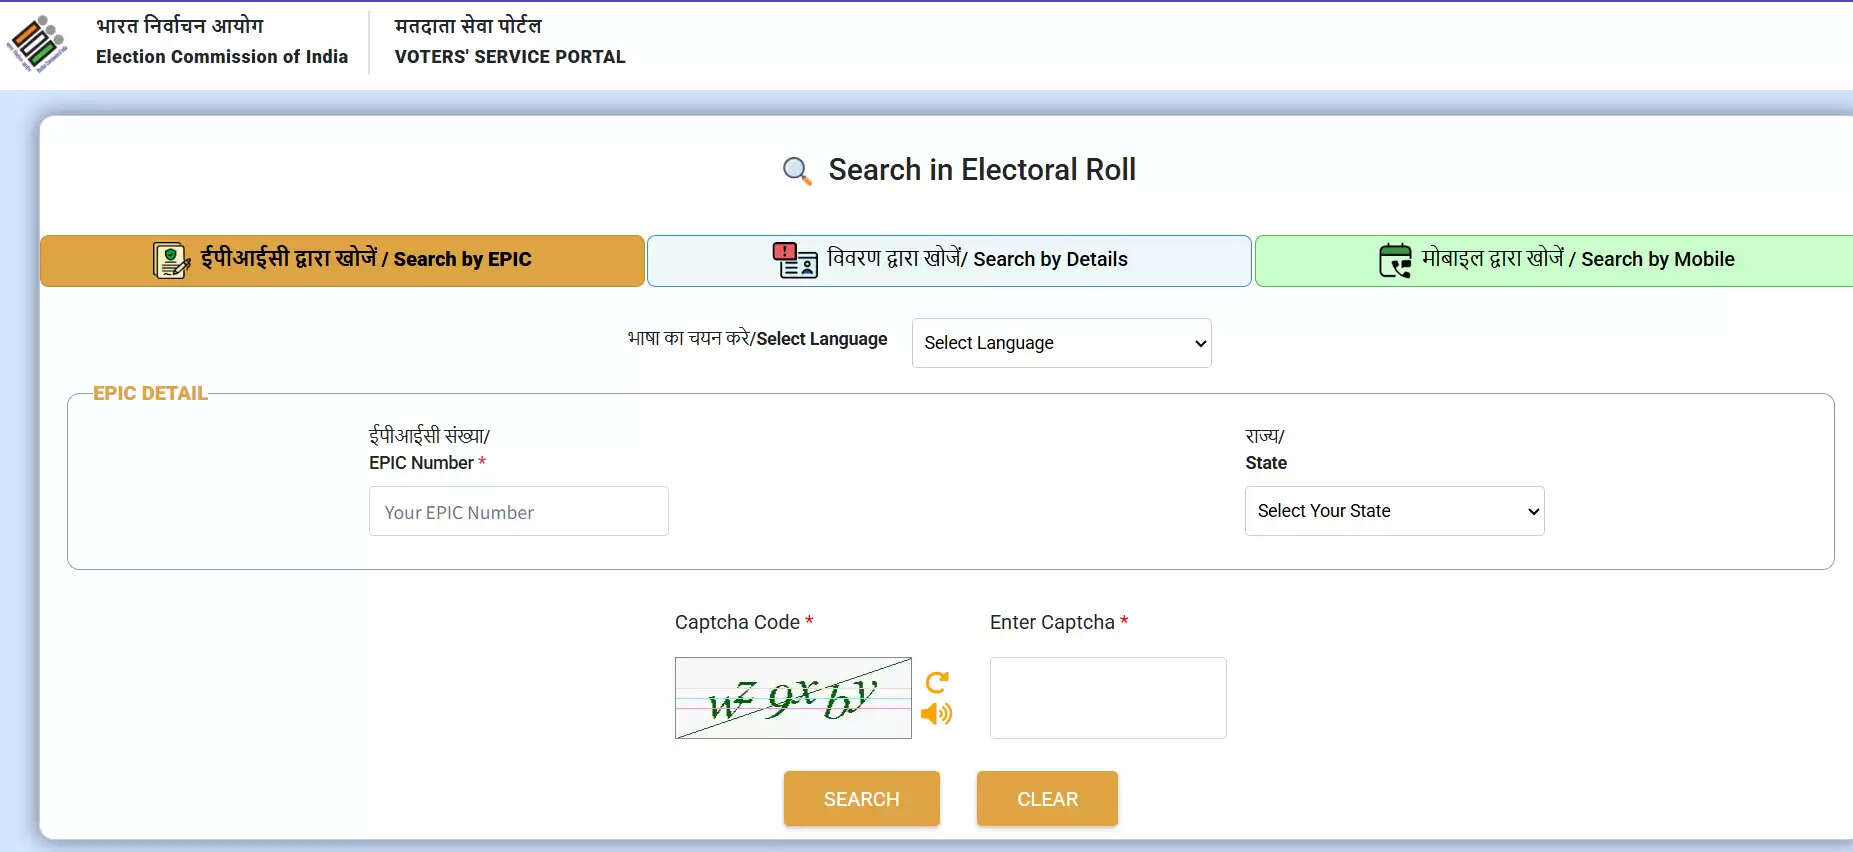Click the magnifier icon beside Search in Electoral Roll
Viewport: 1853px width, 852px height.
[x=796, y=171]
